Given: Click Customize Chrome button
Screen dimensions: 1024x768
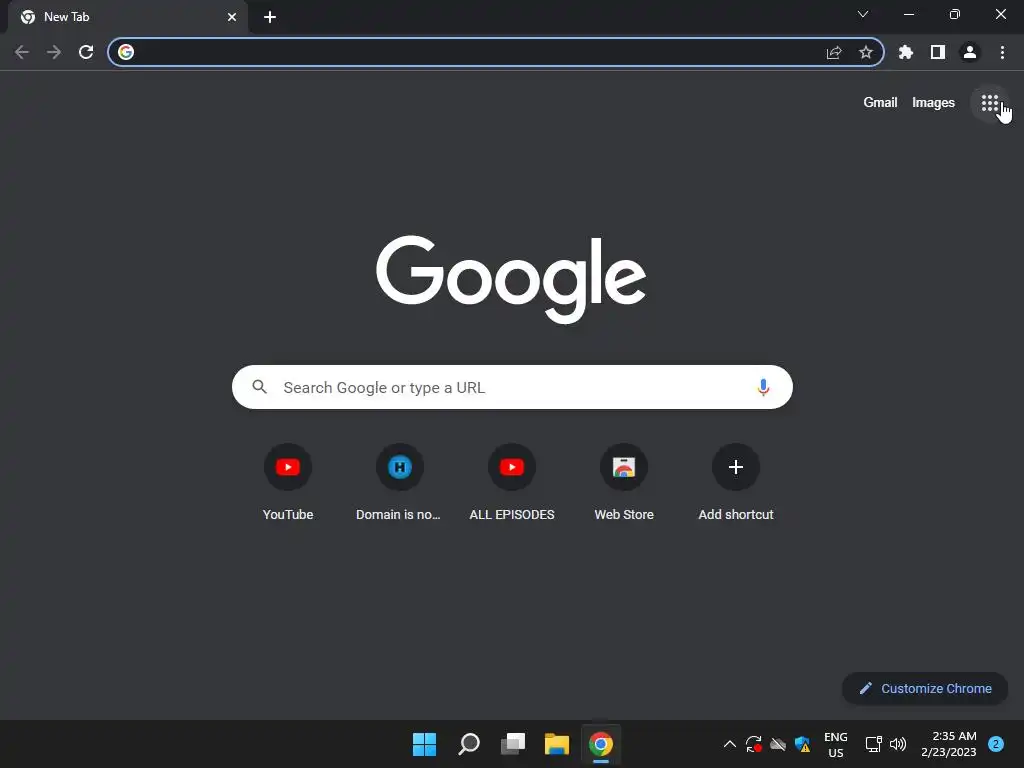Looking at the screenshot, I should click(925, 688).
